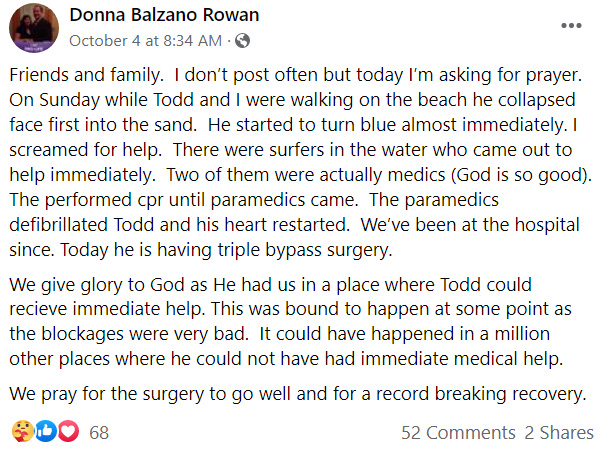Open the 2 Shares link
Image resolution: width=606 pixels, height=453 pixels.
pos(559,433)
